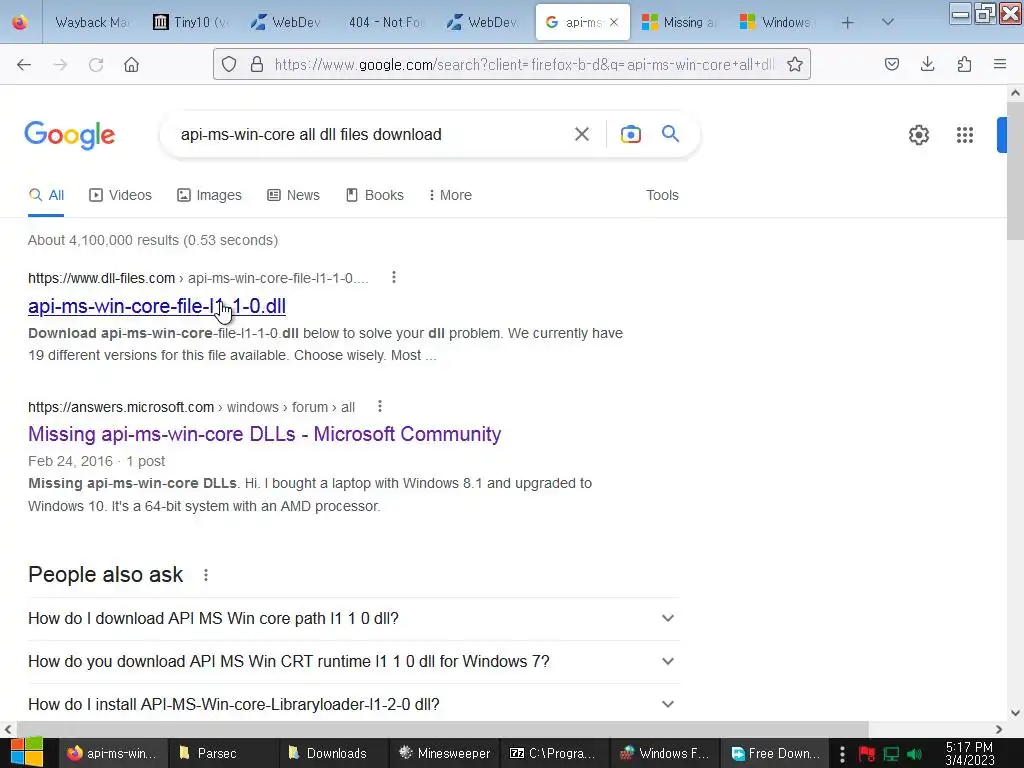Open the Firefox View icon in the tab strip
This screenshot has width=1024, height=768.
(20, 22)
